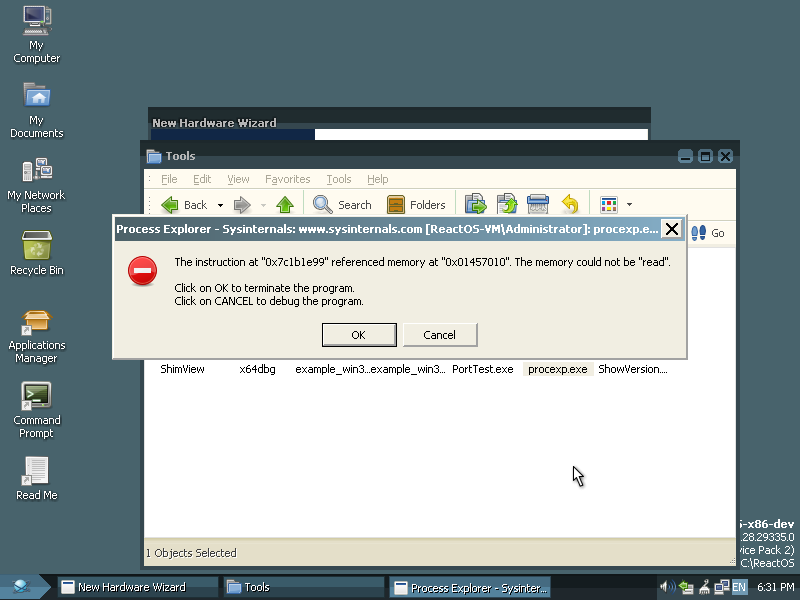Click the green Back arrow button
The image size is (800, 600).
click(x=185, y=205)
